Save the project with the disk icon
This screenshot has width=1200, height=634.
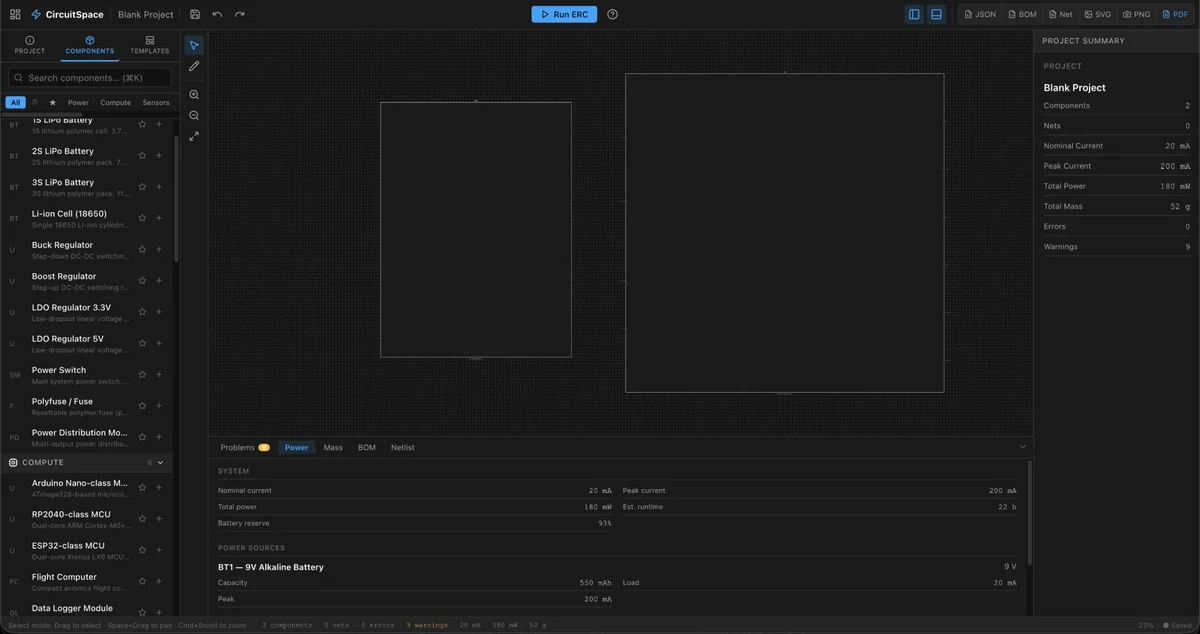coord(195,14)
